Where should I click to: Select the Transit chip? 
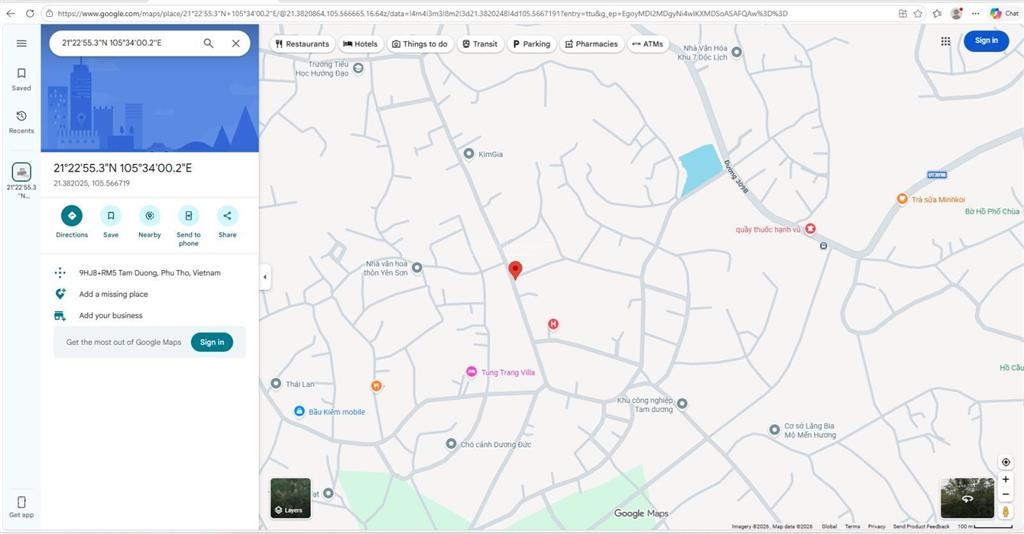[480, 44]
